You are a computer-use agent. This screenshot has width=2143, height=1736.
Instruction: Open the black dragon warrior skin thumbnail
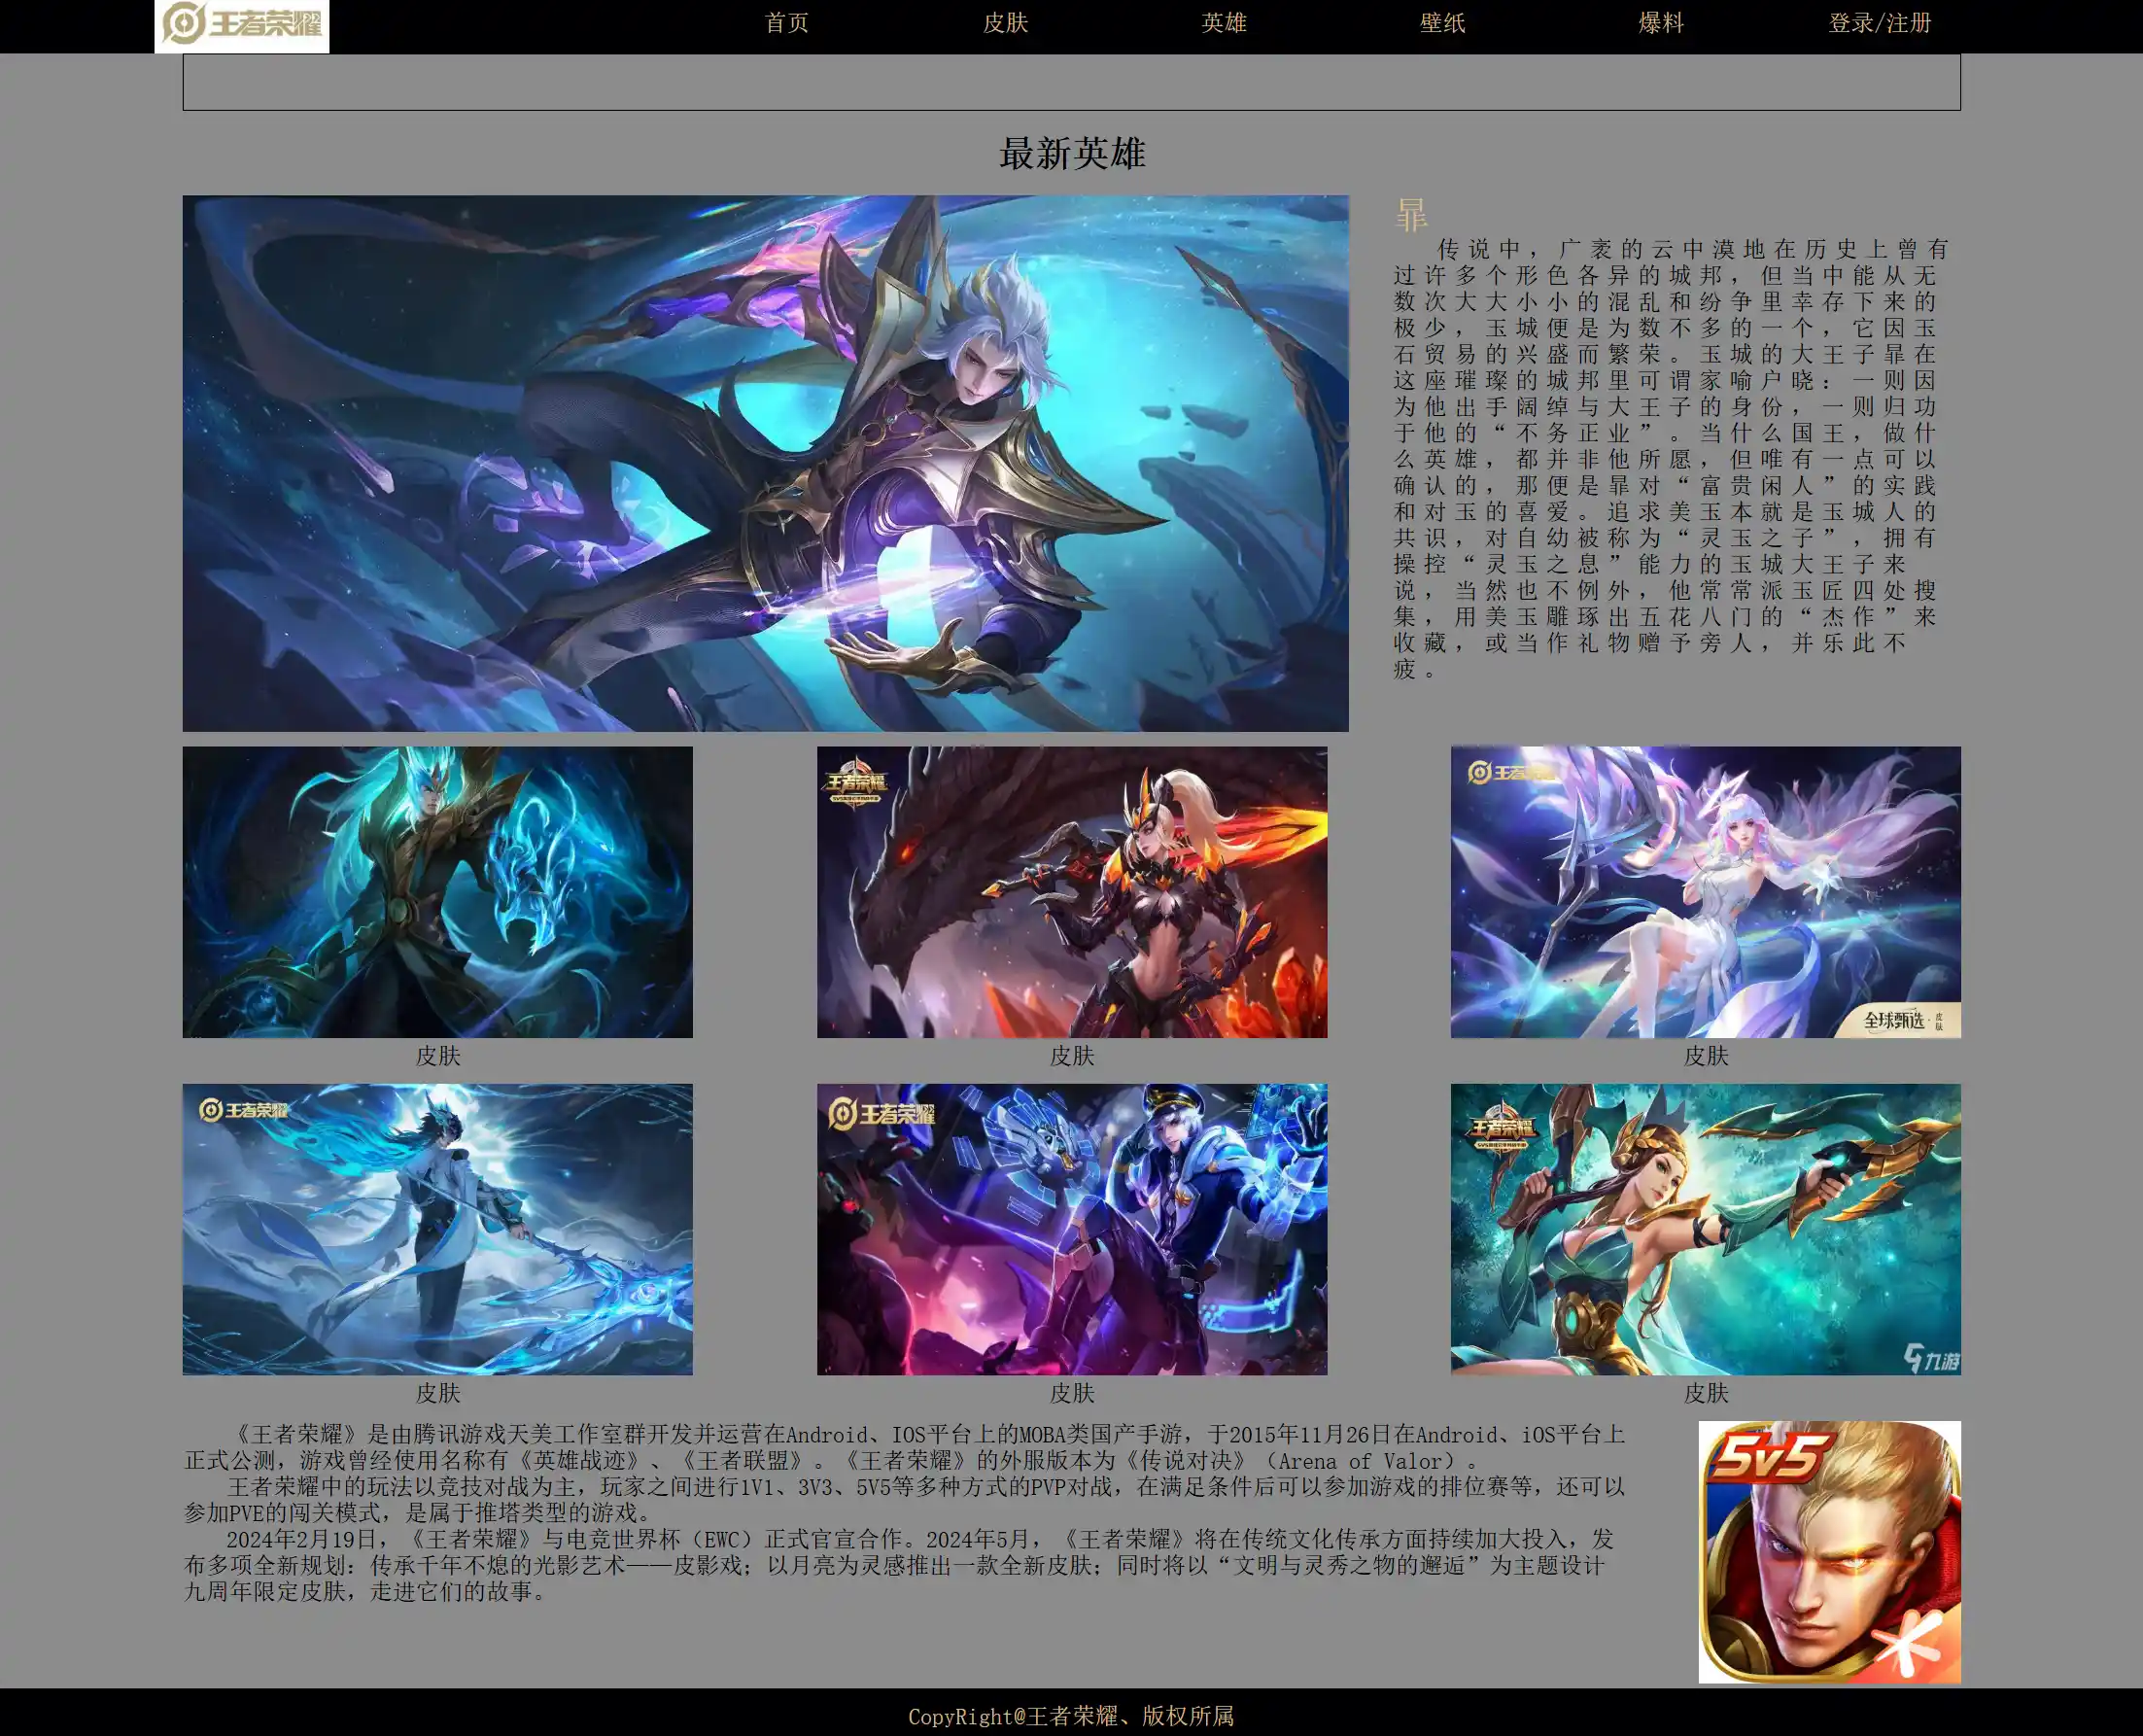(1071, 891)
